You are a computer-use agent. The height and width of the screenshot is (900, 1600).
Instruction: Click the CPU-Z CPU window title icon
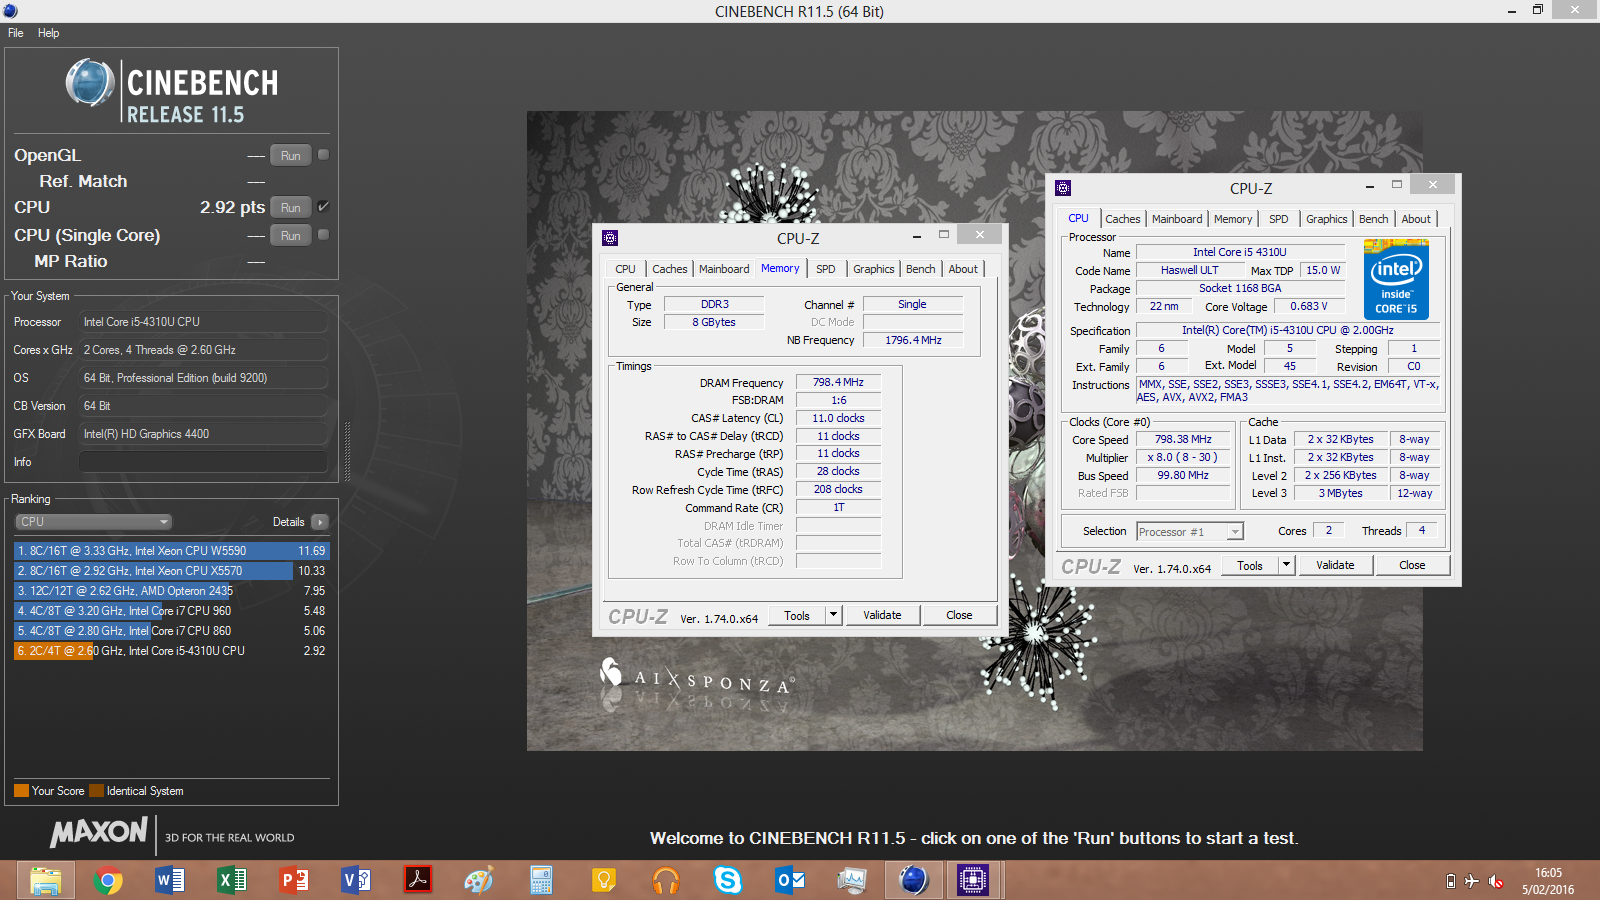tap(1063, 188)
